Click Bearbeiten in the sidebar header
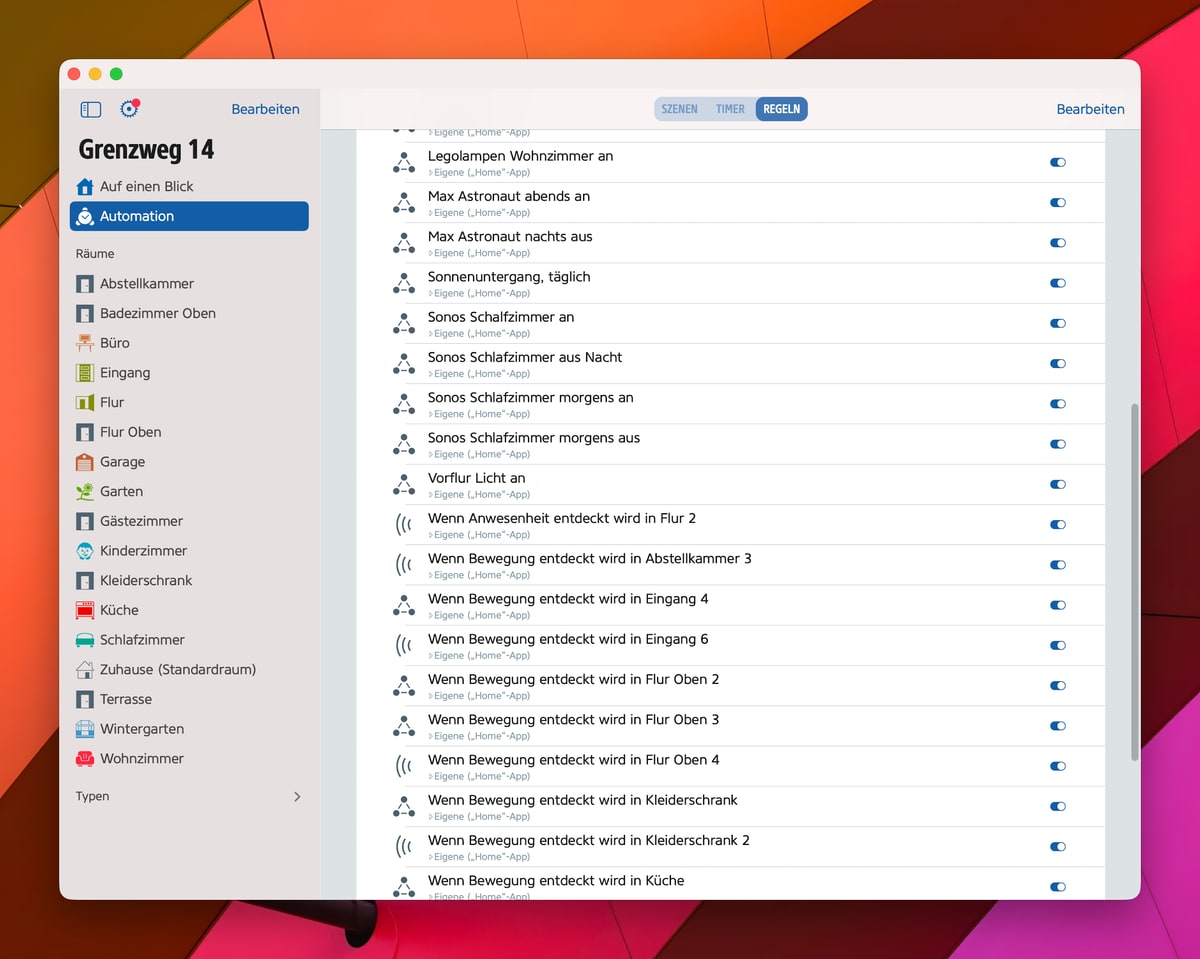The height and width of the screenshot is (959, 1200). pos(265,109)
